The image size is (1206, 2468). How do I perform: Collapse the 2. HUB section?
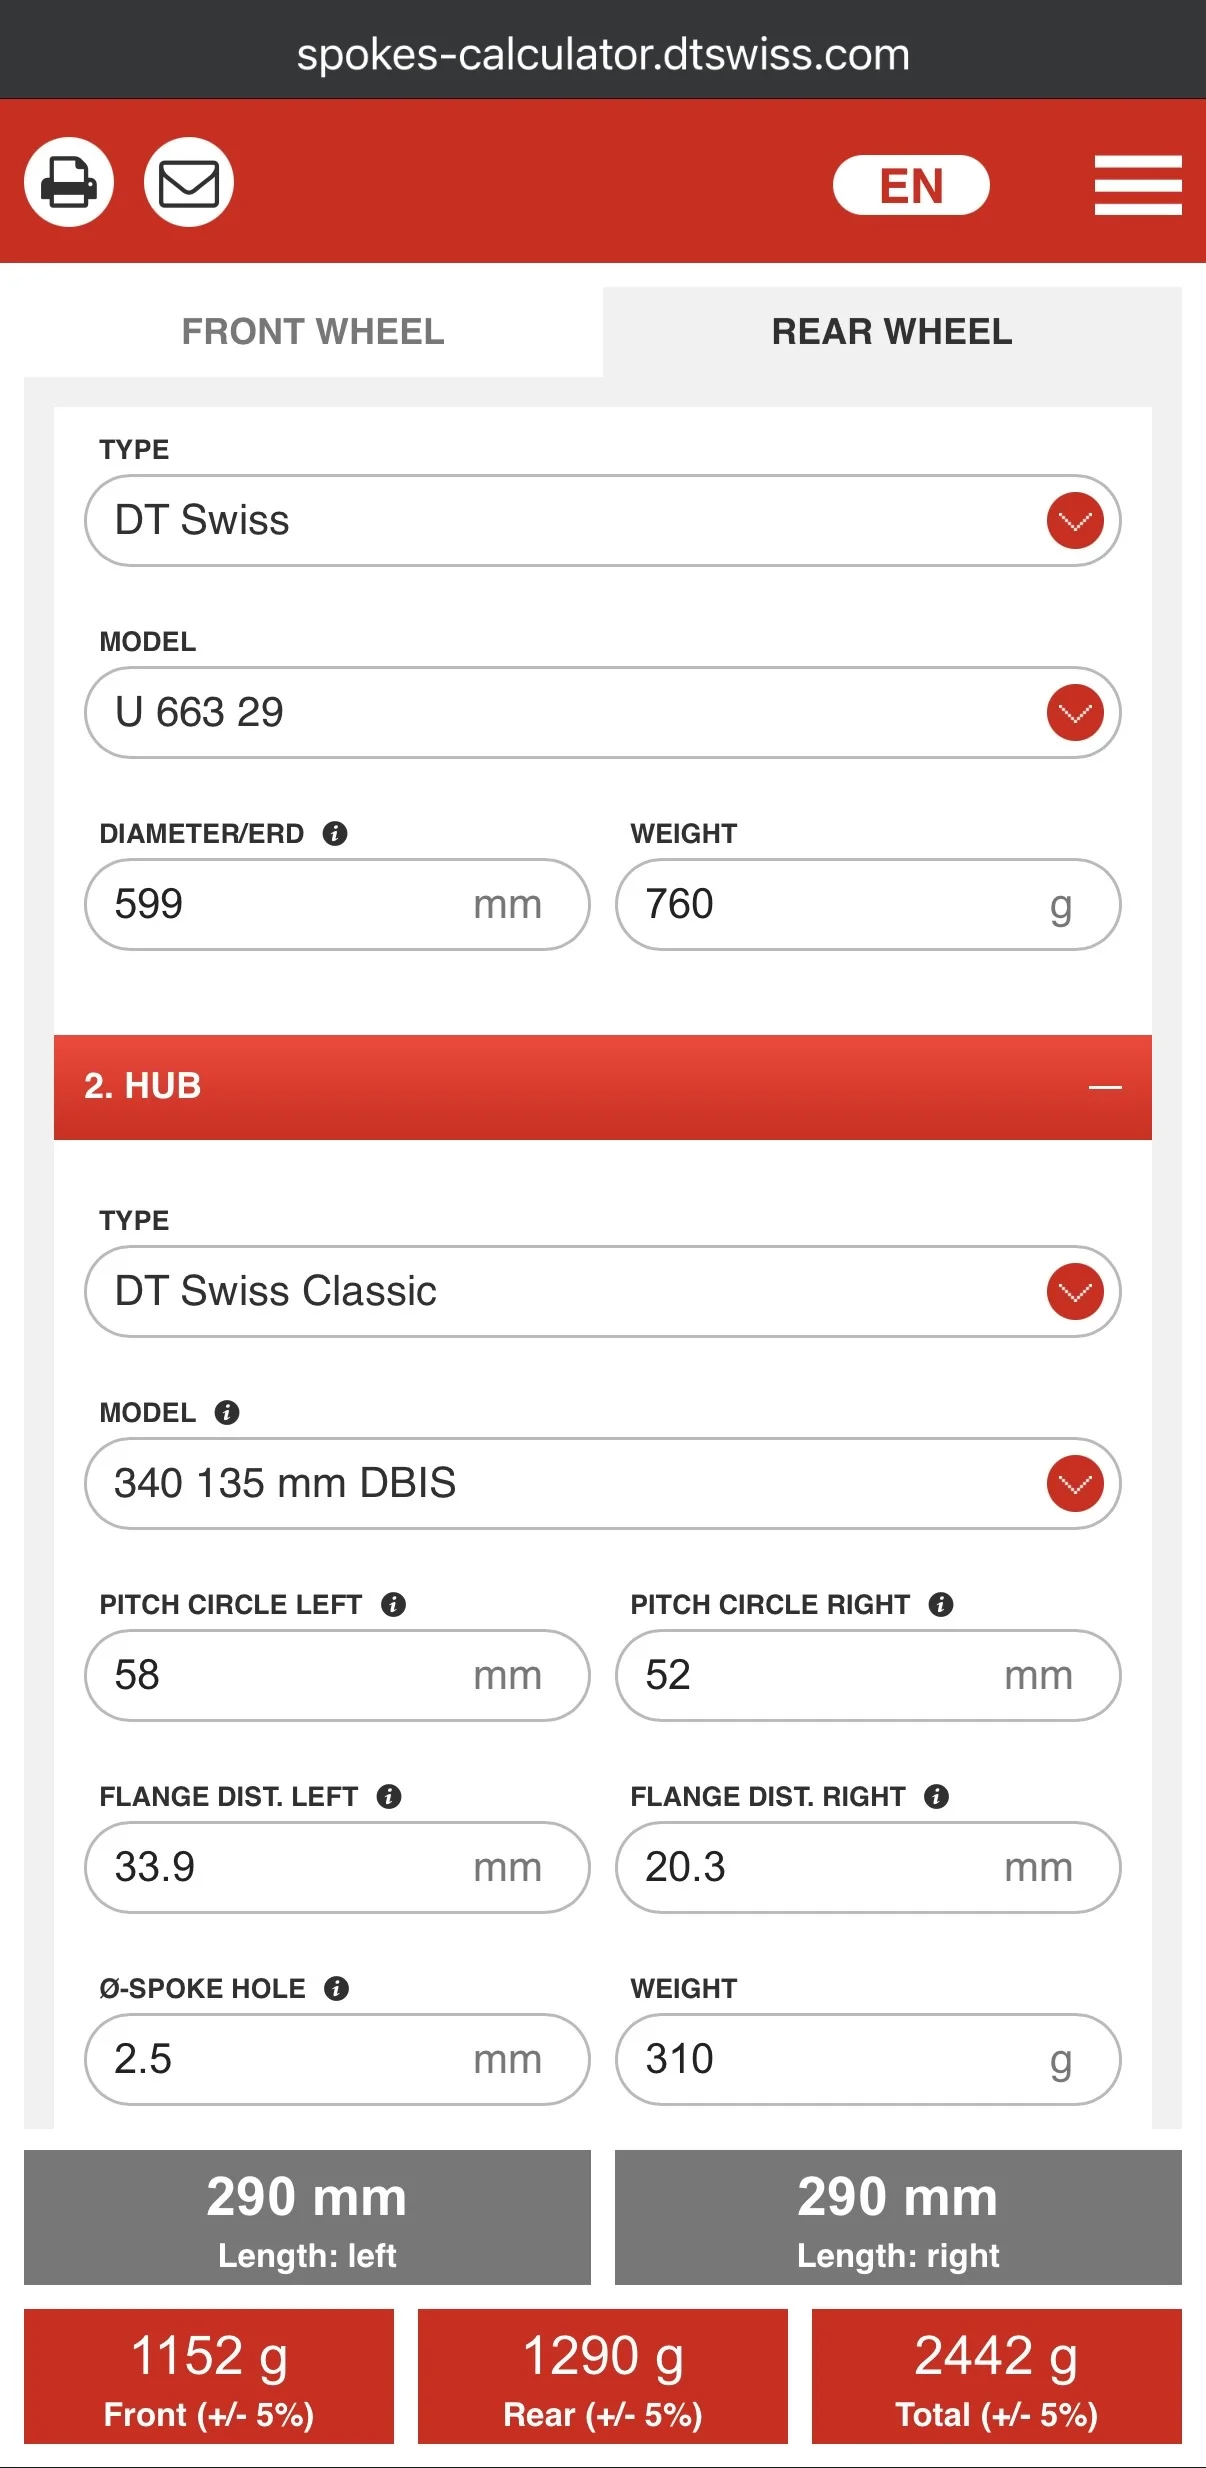point(1105,1087)
